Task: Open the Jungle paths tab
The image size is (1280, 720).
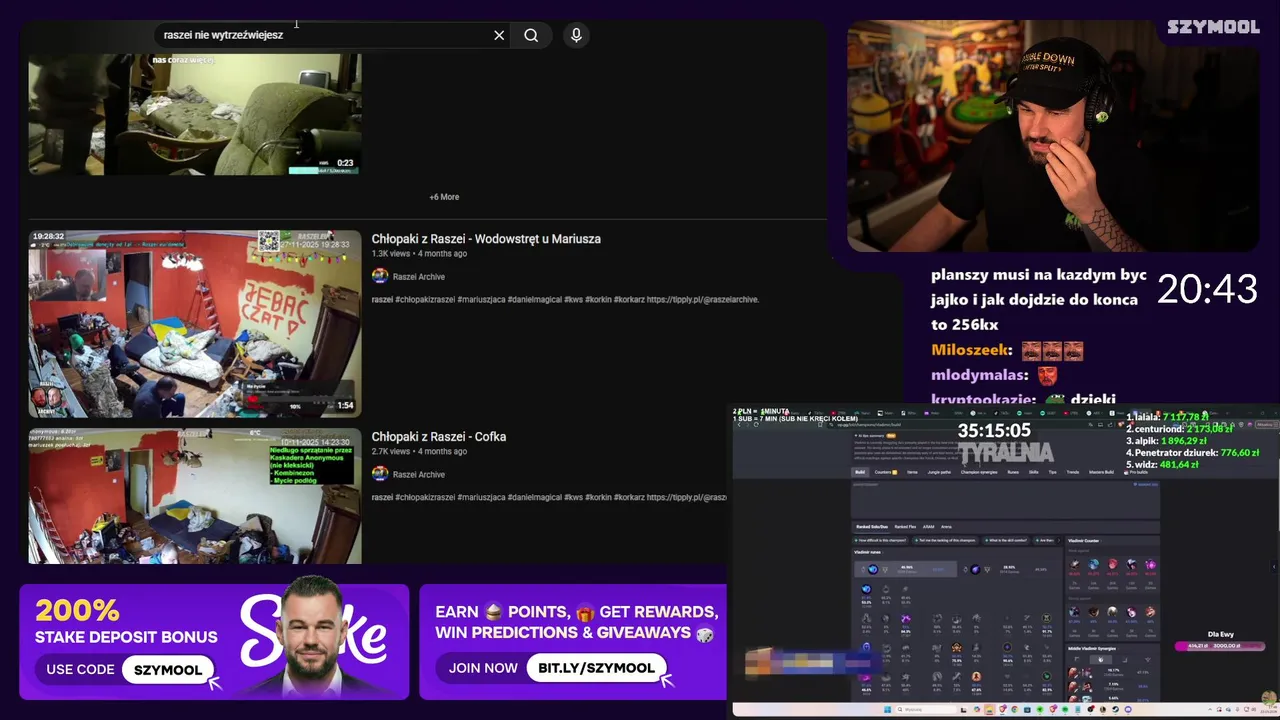Action: point(939,472)
